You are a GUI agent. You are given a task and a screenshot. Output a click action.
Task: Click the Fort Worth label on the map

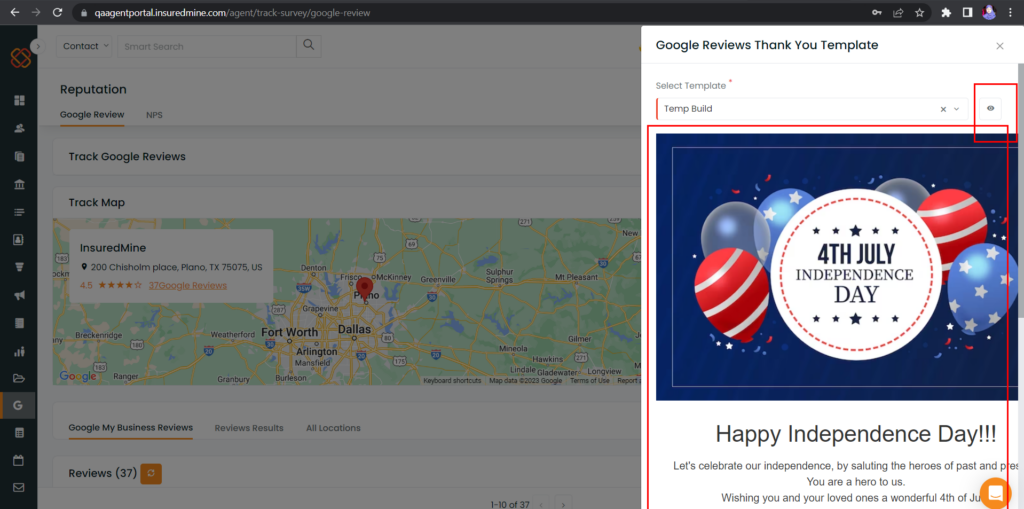pos(290,333)
